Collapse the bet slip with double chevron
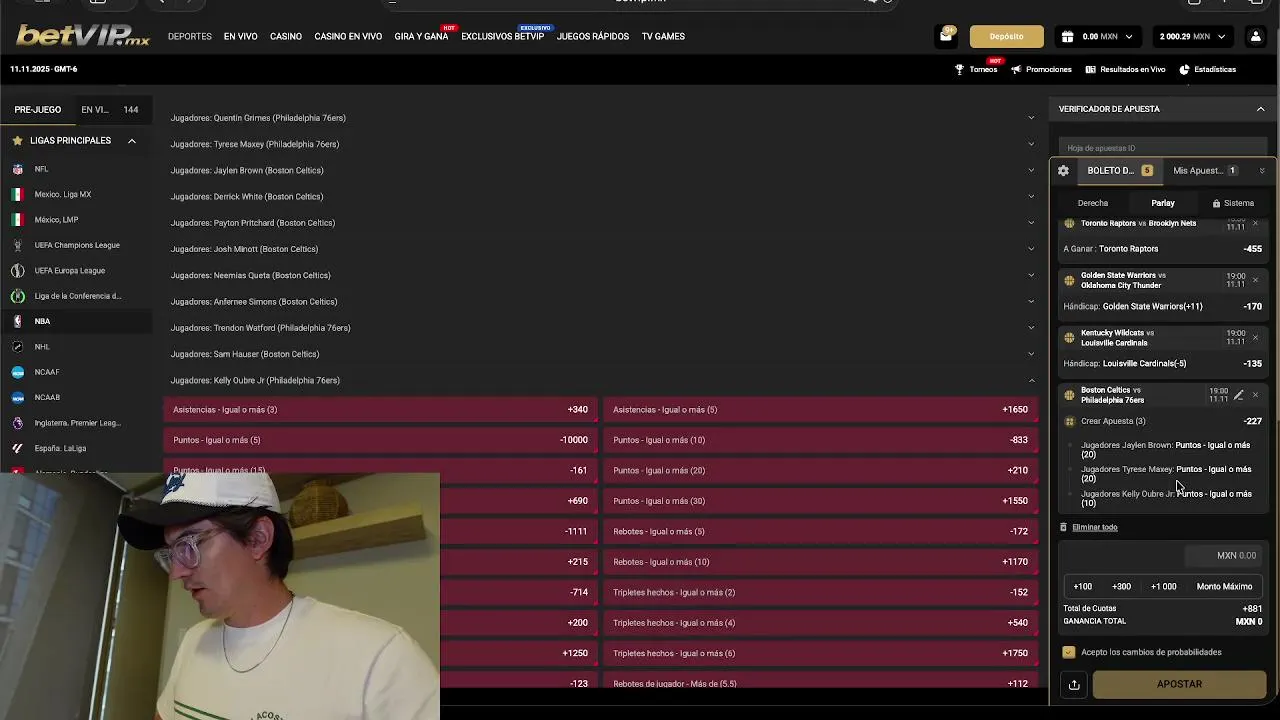 [1262, 171]
